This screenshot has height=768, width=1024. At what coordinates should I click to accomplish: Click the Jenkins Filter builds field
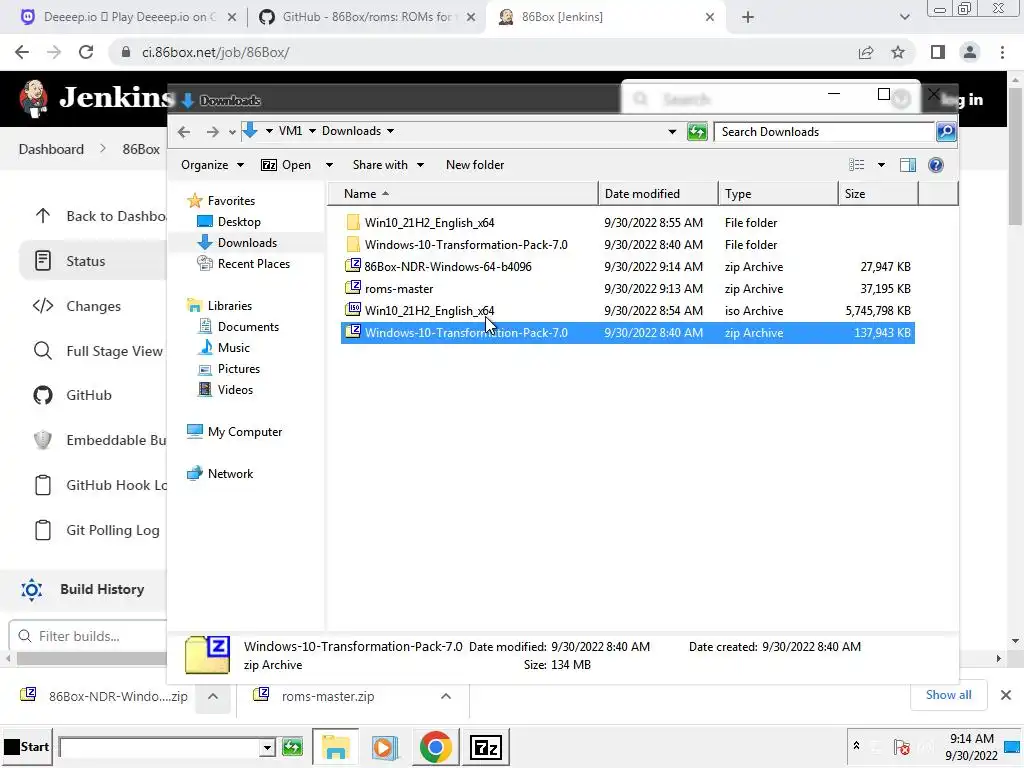click(88, 635)
